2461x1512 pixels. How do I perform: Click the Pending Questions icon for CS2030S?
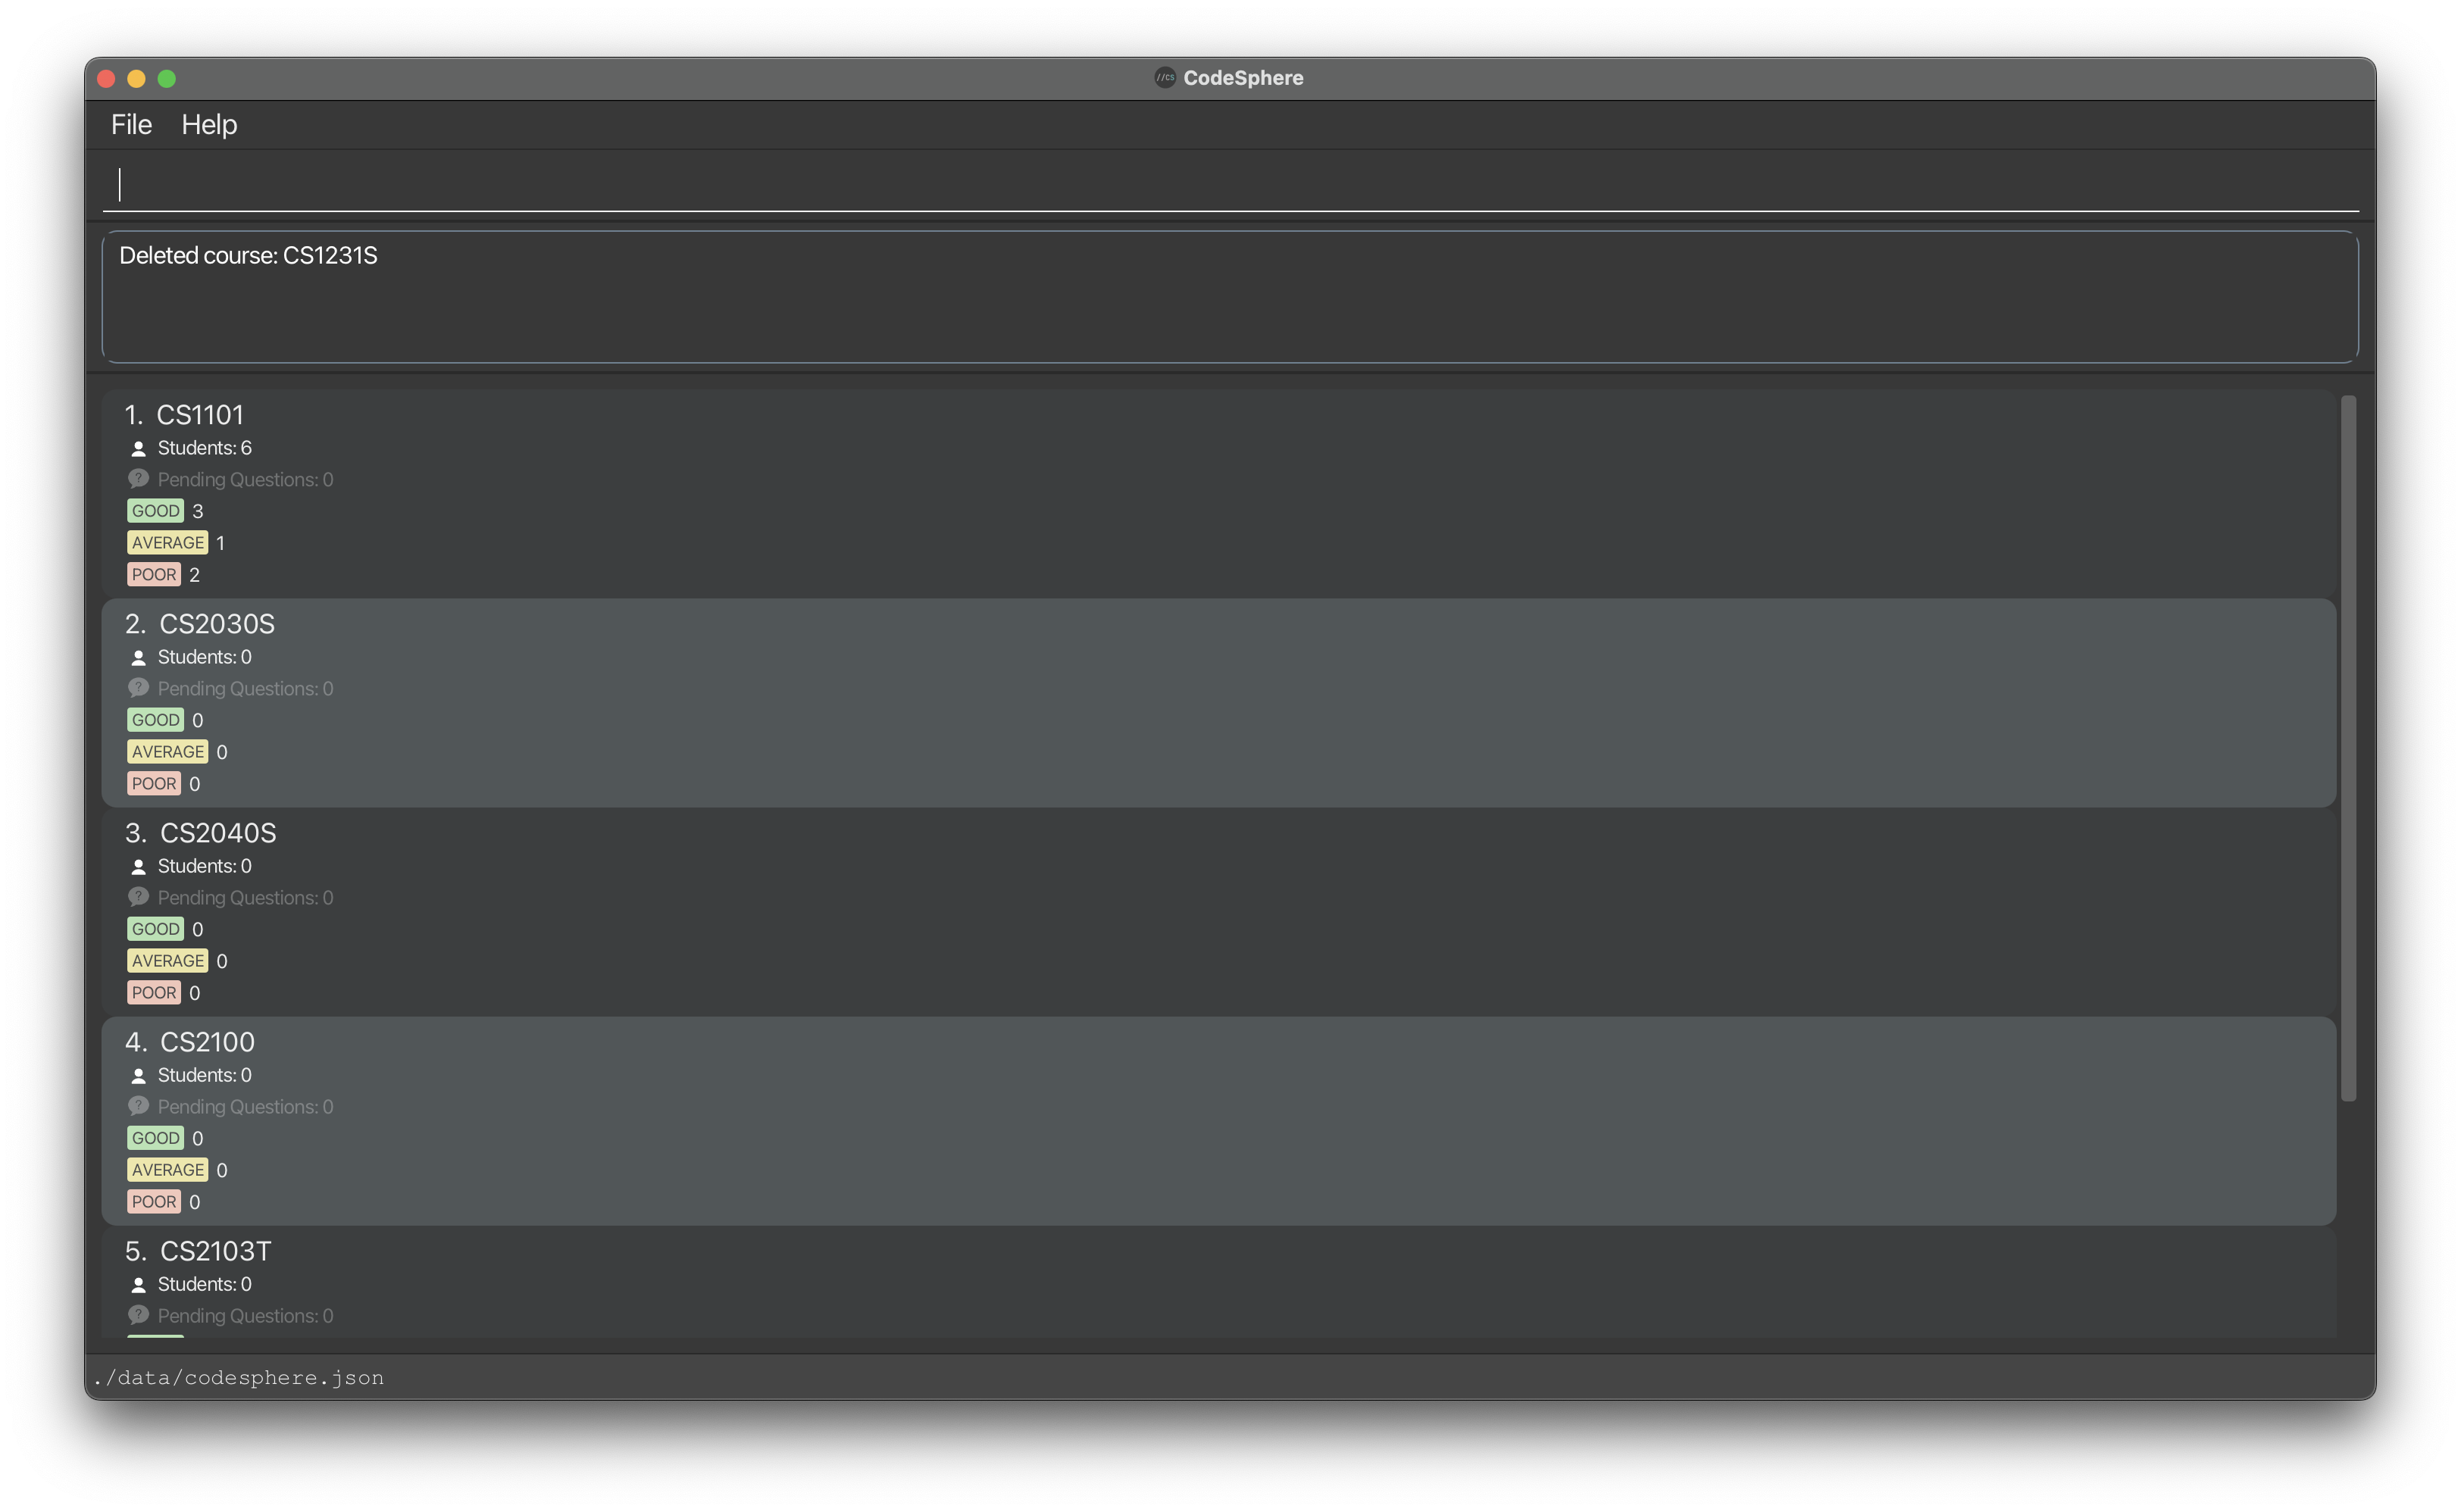139,687
